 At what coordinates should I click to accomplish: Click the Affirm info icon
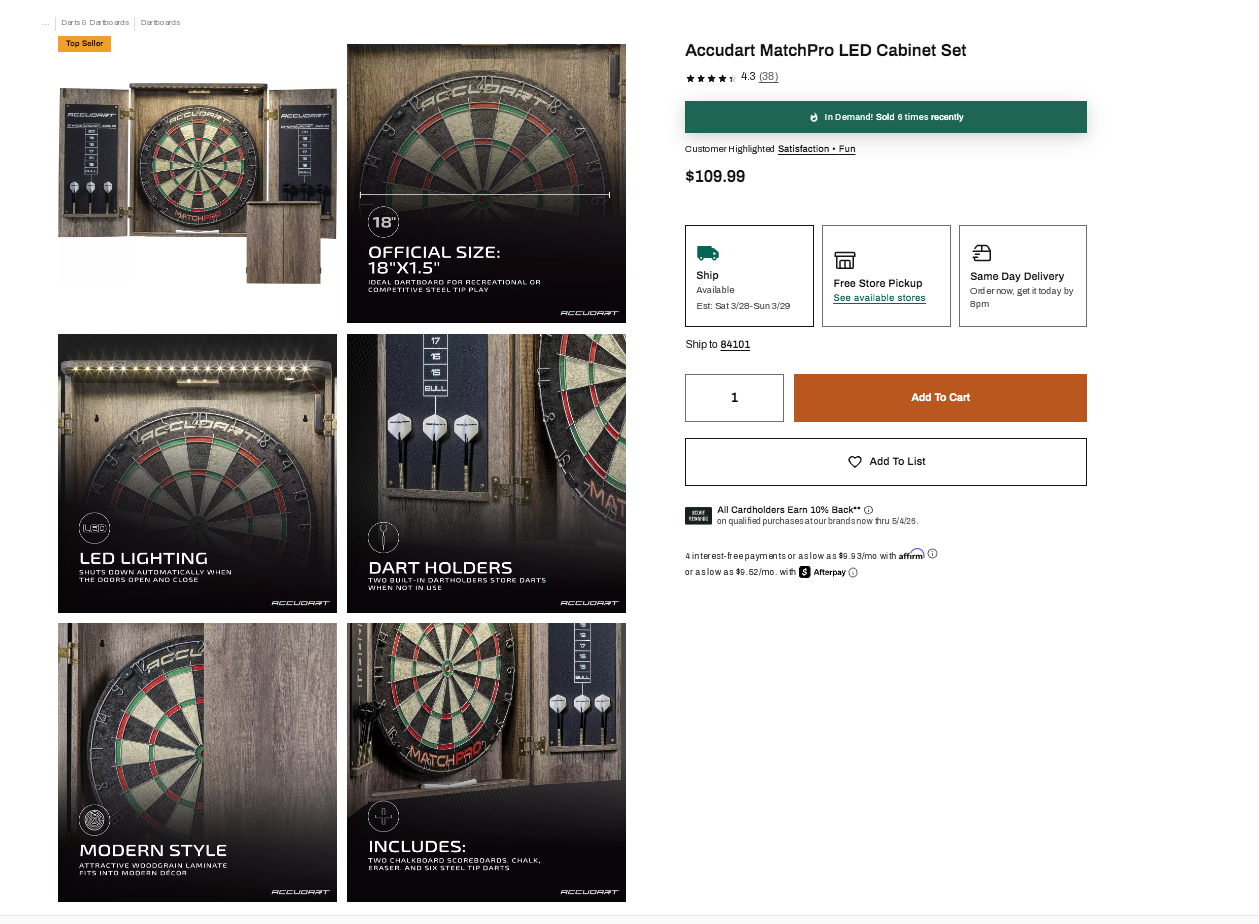pyautogui.click(x=933, y=553)
